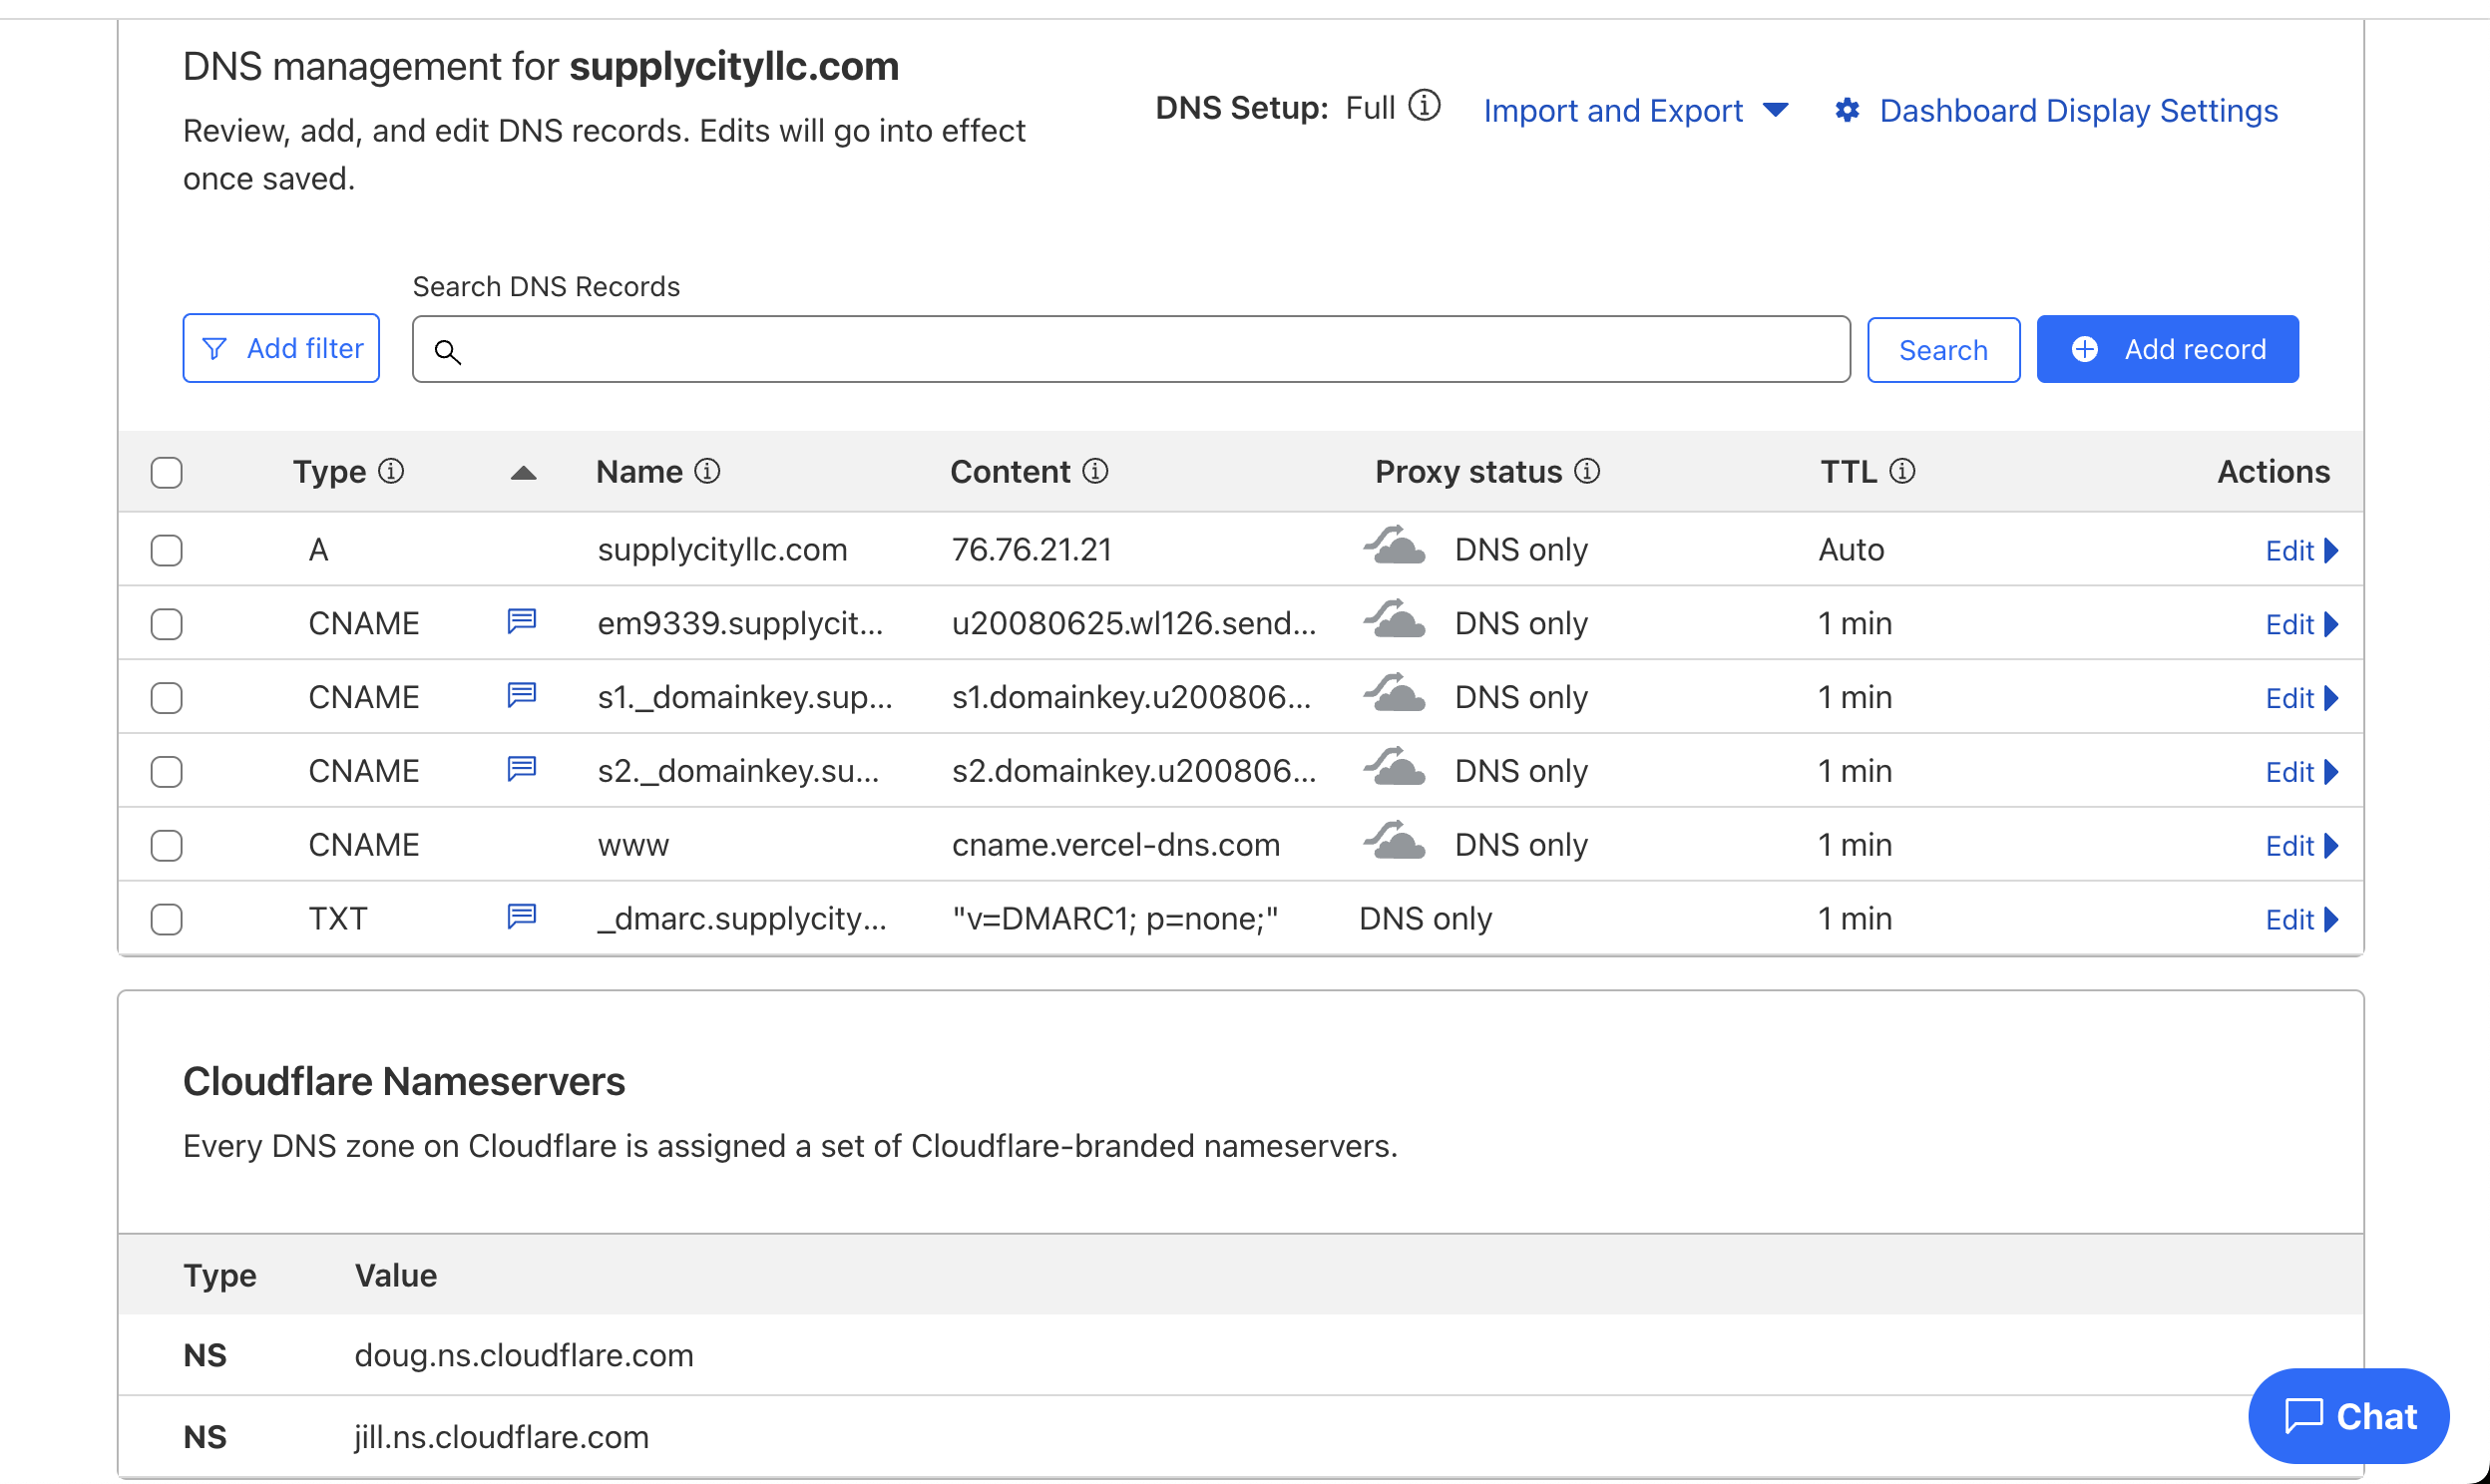Click the plus icon in Add record button

(x=2084, y=349)
